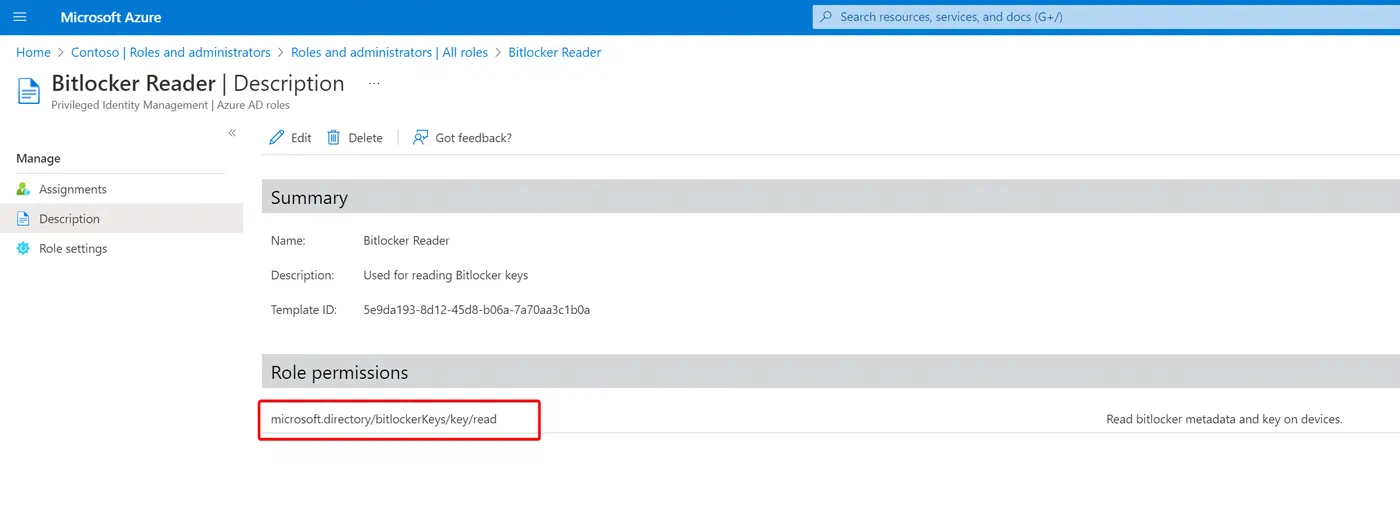Click the Edit pencil icon
The height and width of the screenshot is (521, 1400).
[277, 138]
